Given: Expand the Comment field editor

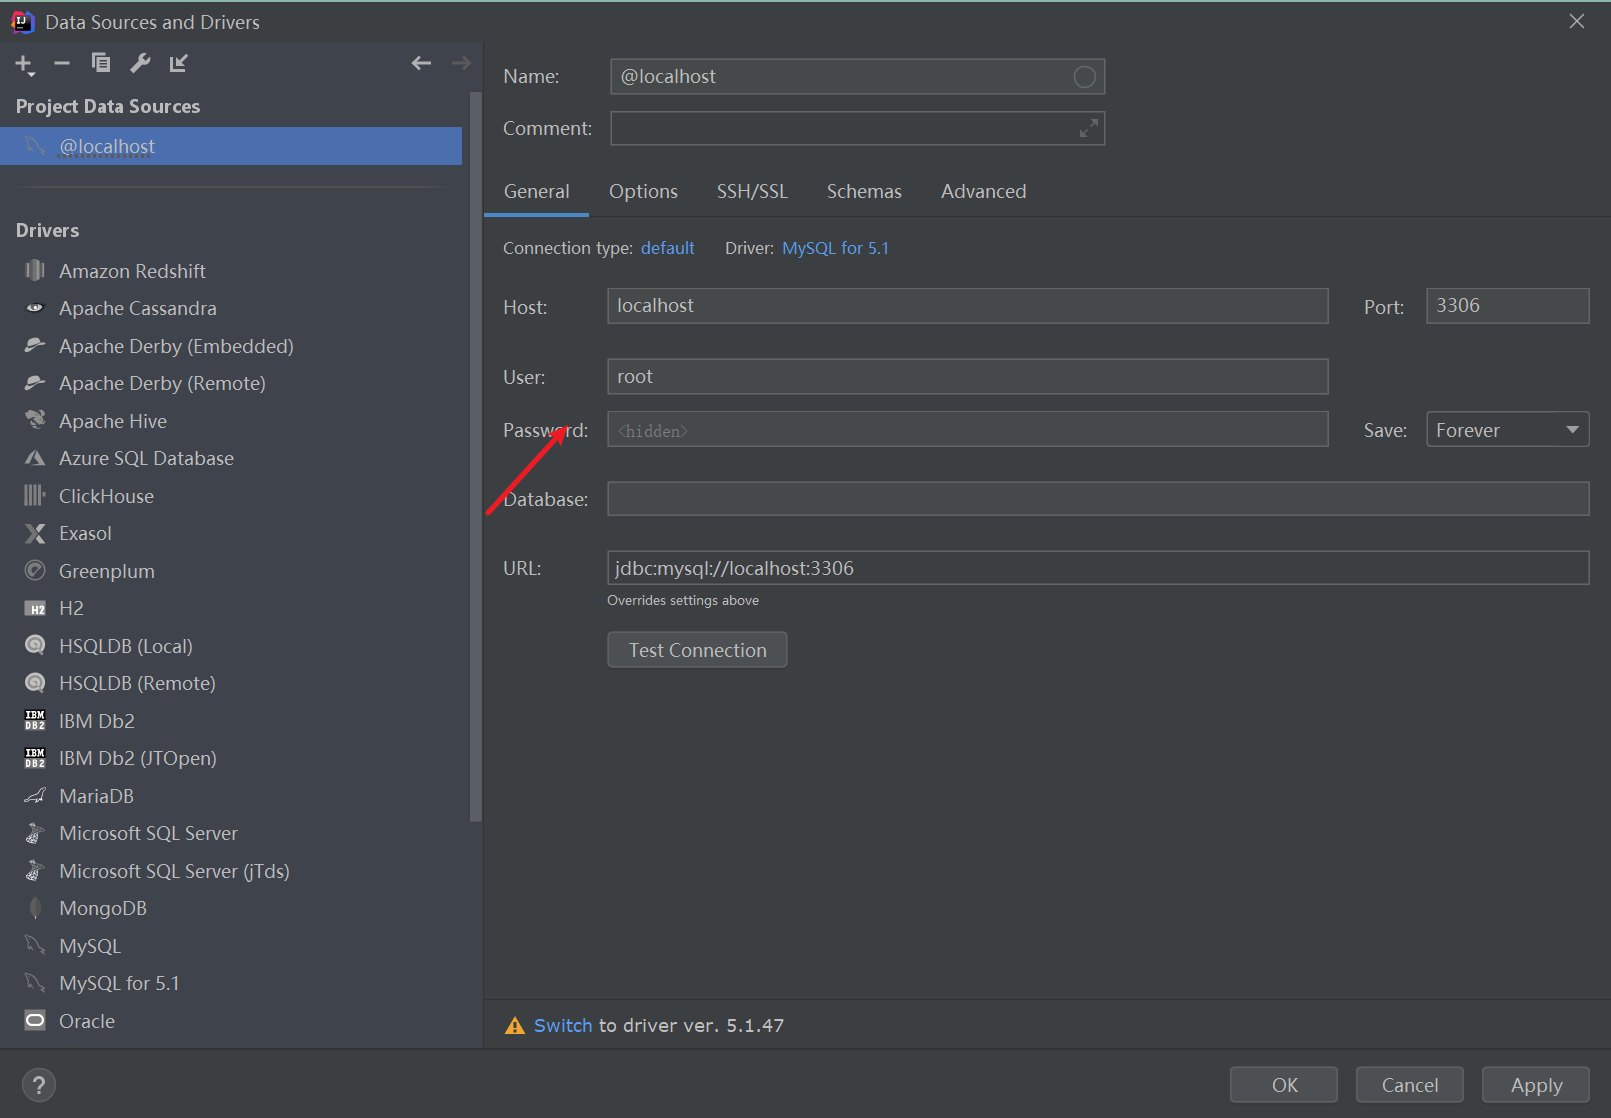Looking at the screenshot, I should [x=1089, y=129].
